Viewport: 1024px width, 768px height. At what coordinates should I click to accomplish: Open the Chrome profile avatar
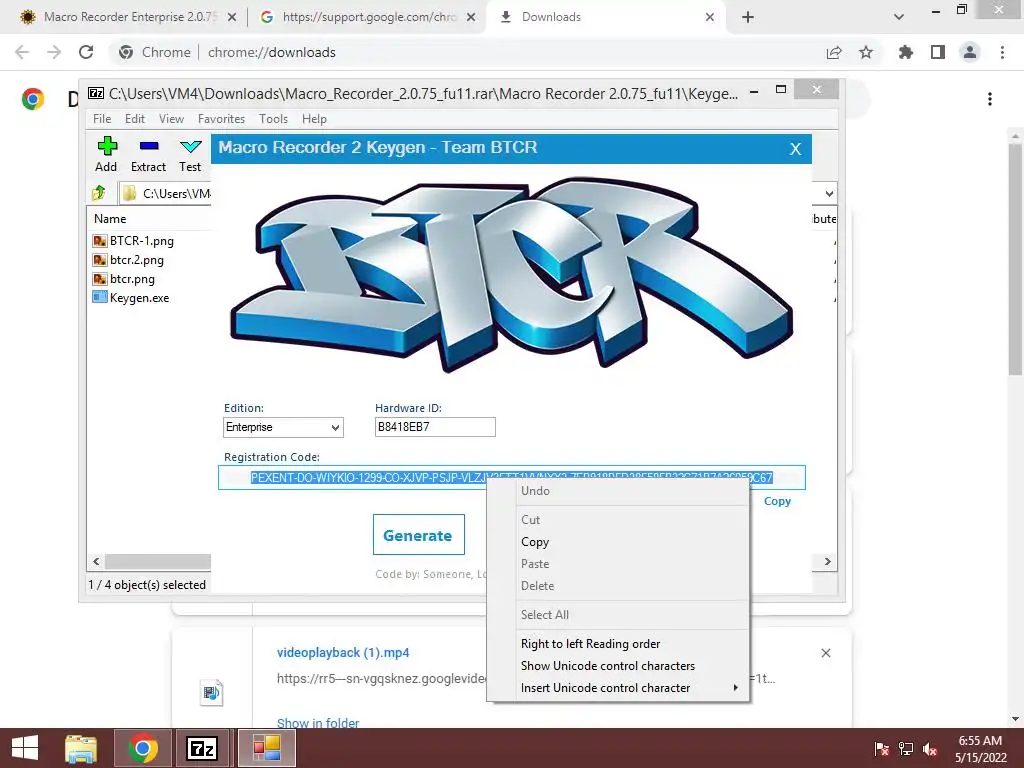[x=970, y=52]
